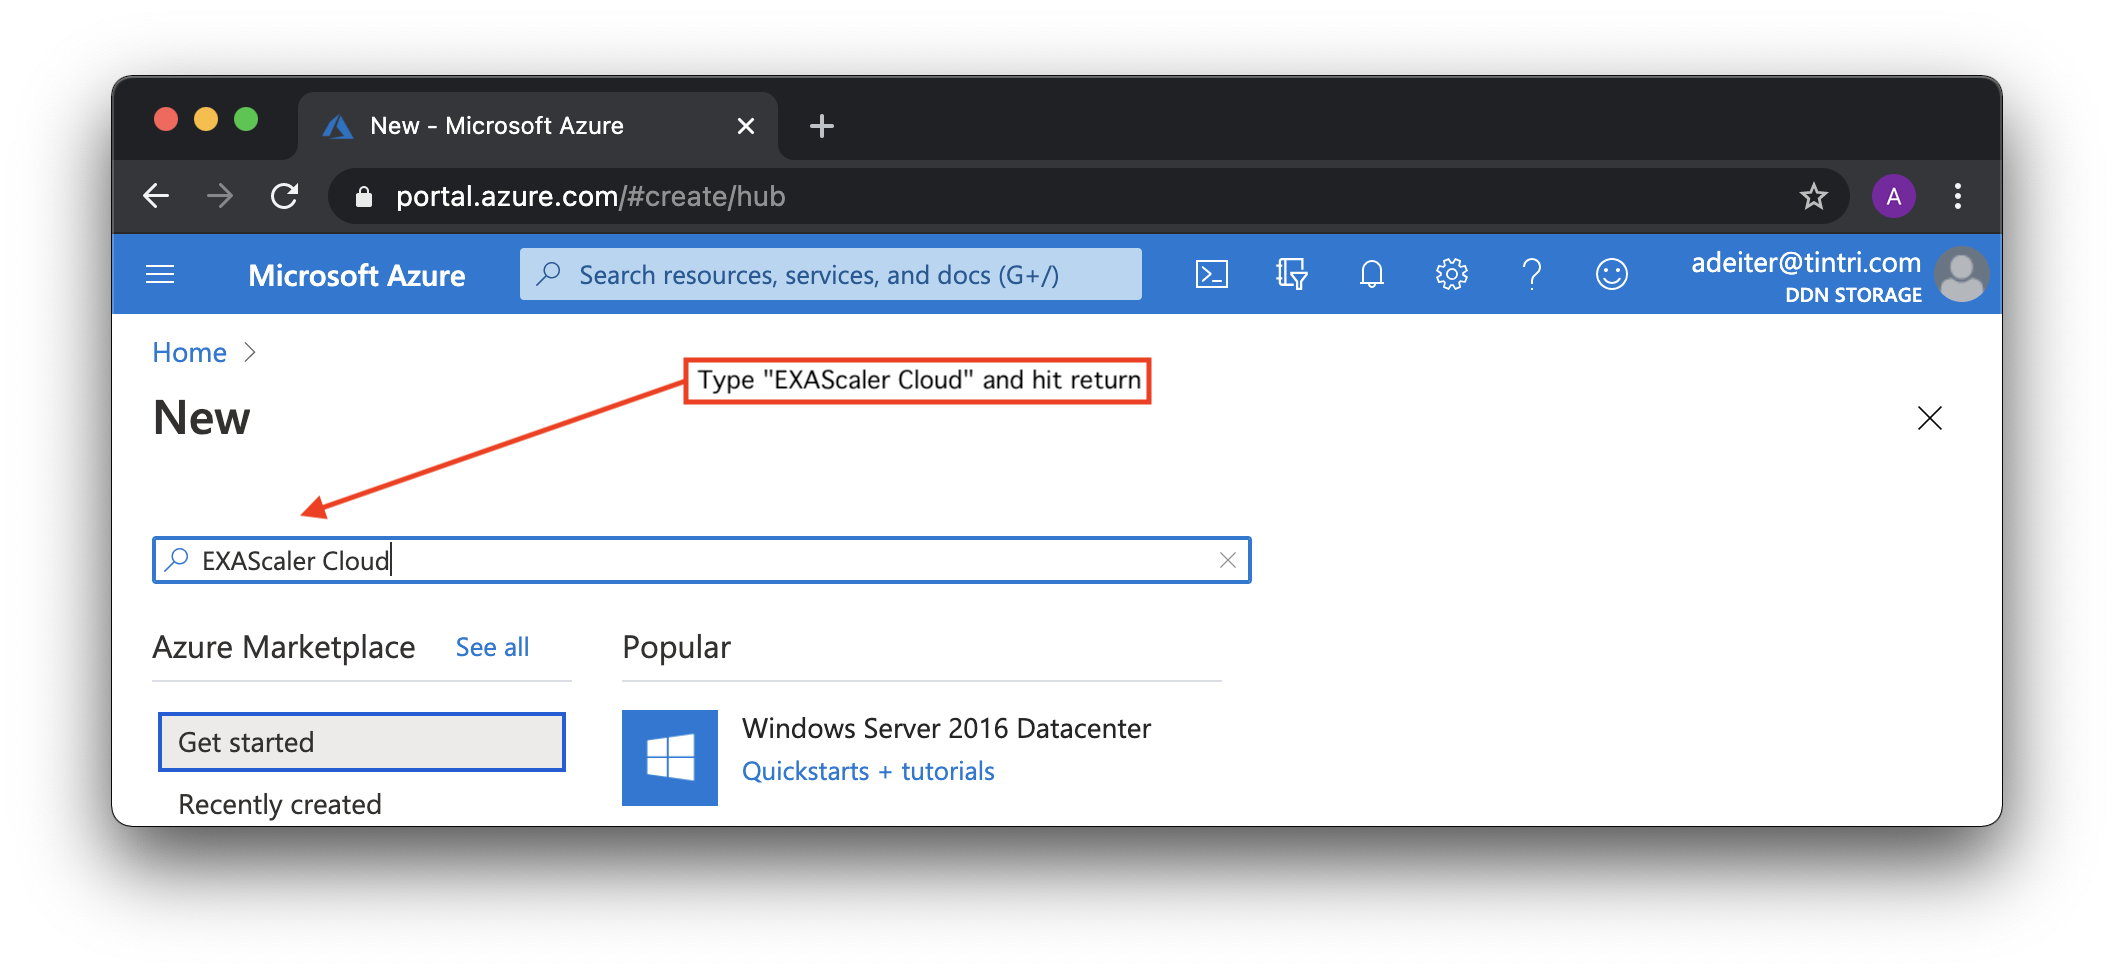This screenshot has width=2114, height=974.
Task: Click the Windows Server 2016 Datacenter tile icon
Action: [x=669, y=757]
